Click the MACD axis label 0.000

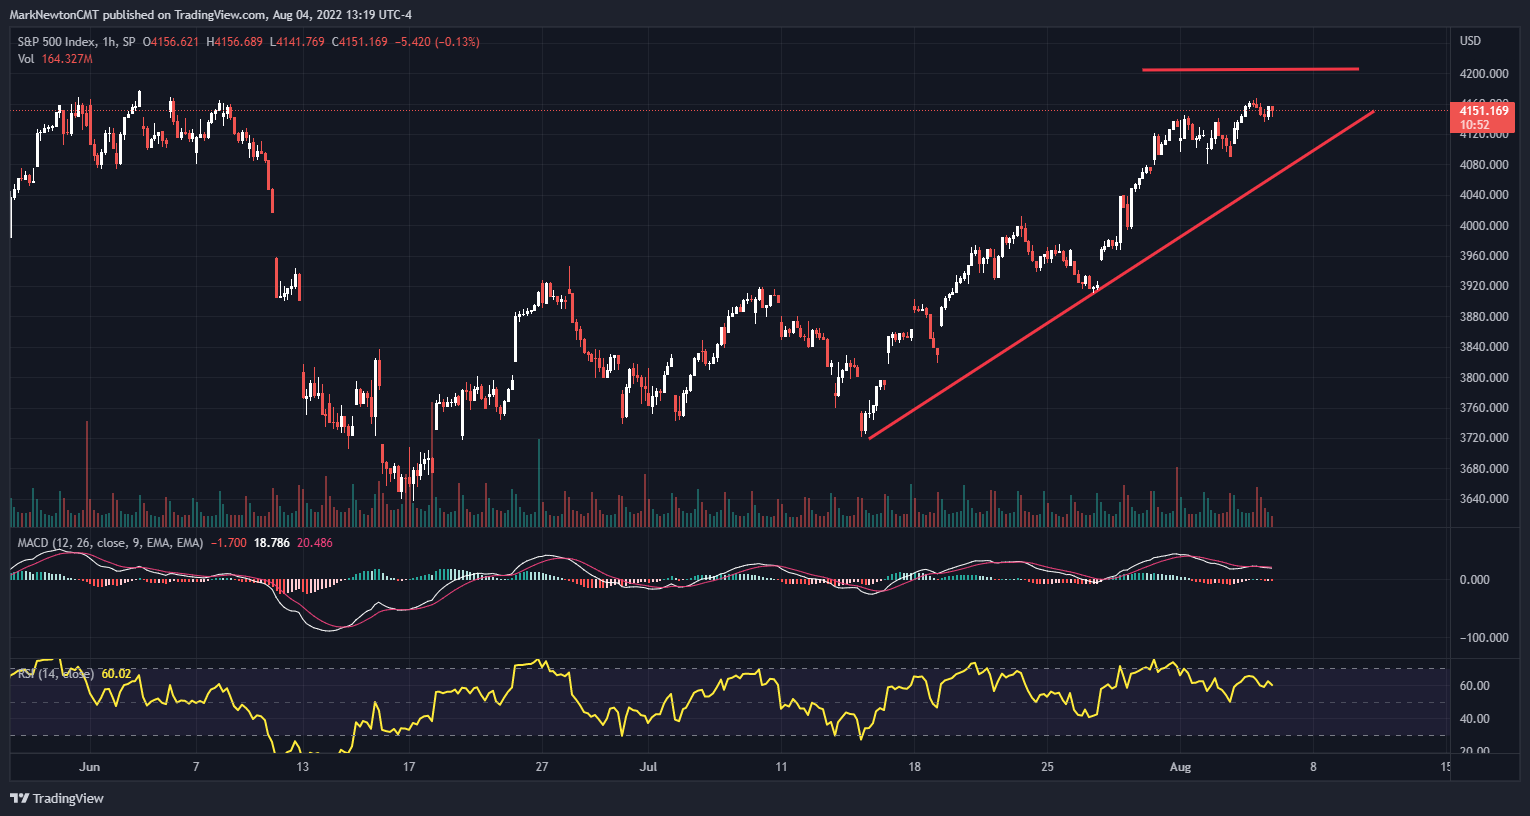(1475, 580)
